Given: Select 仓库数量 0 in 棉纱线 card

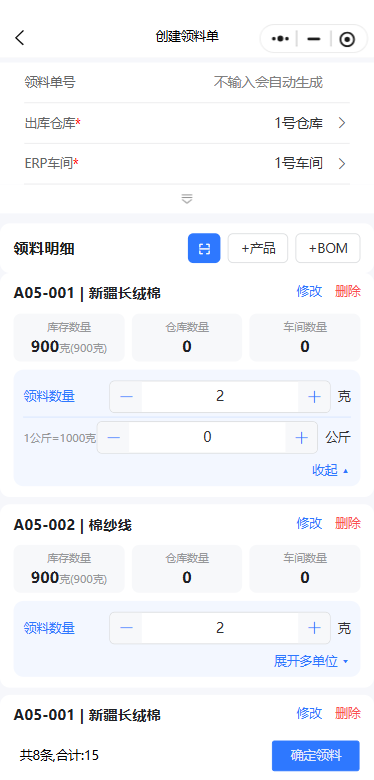Looking at the screenshot, I should coord(187,569).
